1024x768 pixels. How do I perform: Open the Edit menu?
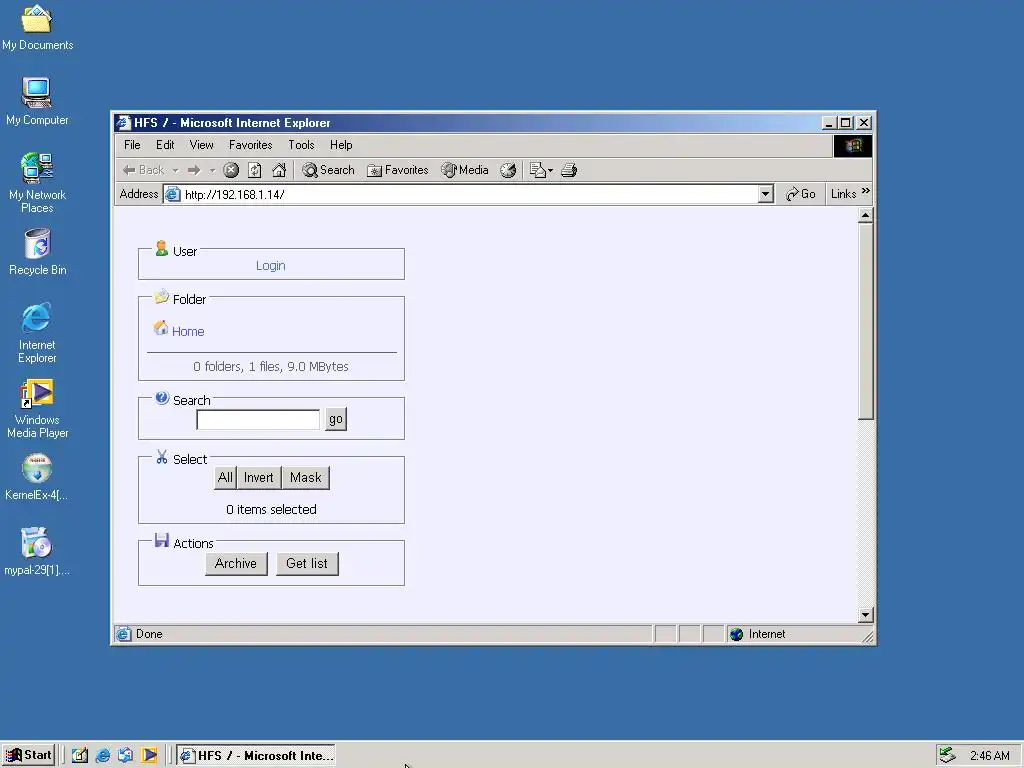(x=165, y=145)
